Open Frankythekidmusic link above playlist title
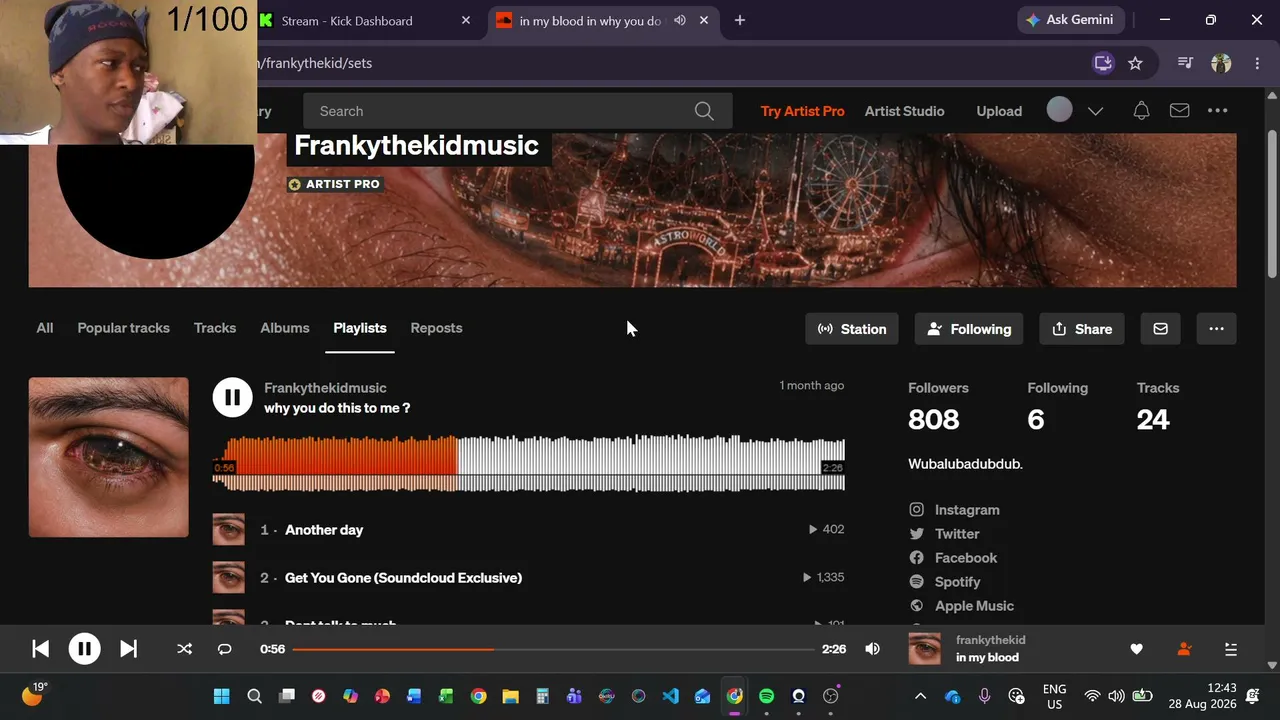This screenshot has height=720, width=1280. pos(325,388)
